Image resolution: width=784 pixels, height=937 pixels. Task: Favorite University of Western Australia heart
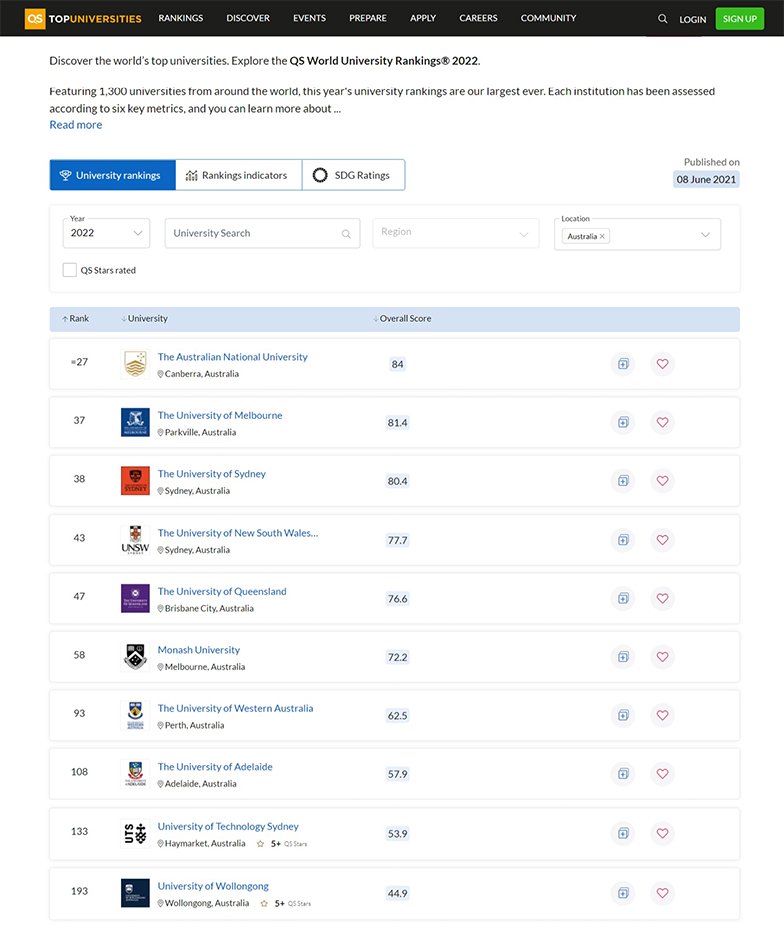click(662, 715)
